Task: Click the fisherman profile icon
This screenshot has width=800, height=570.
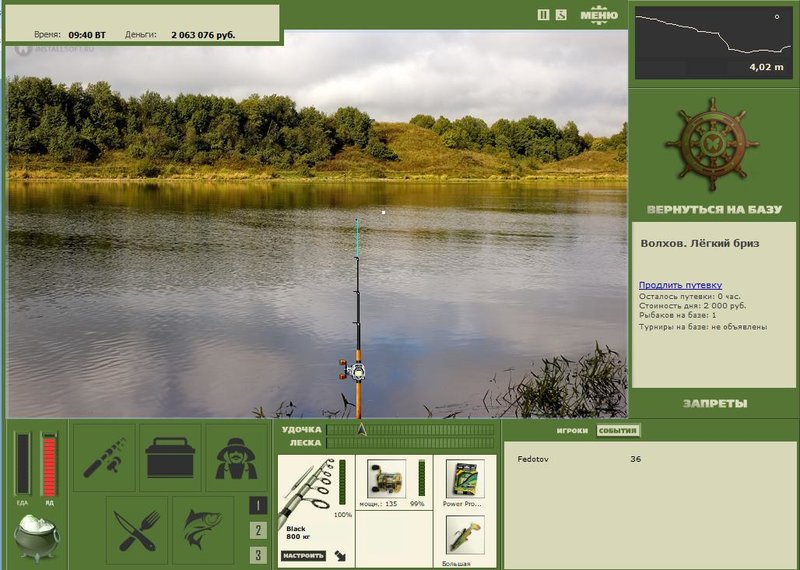Action: click(236, 457)
